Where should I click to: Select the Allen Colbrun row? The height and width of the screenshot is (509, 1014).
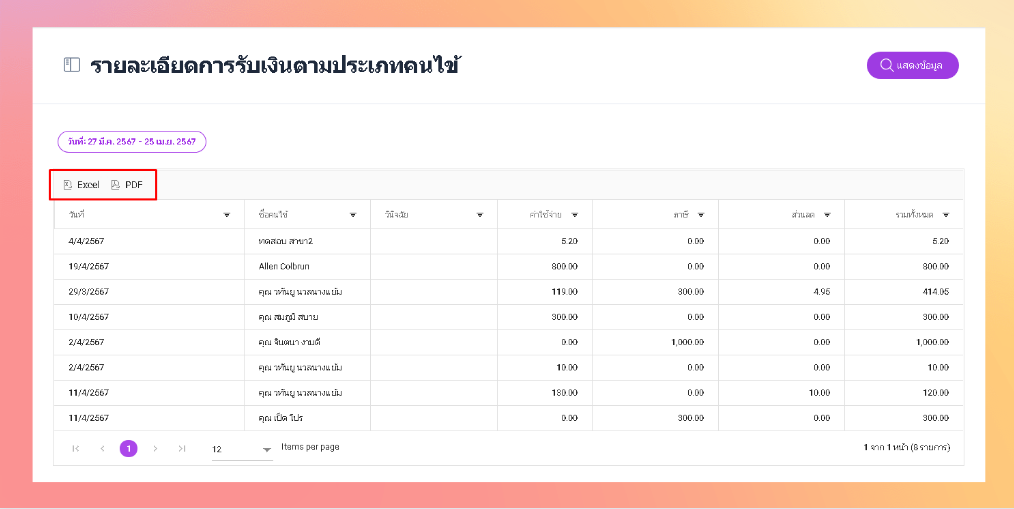pyautogui.click(x=285, y=266)
